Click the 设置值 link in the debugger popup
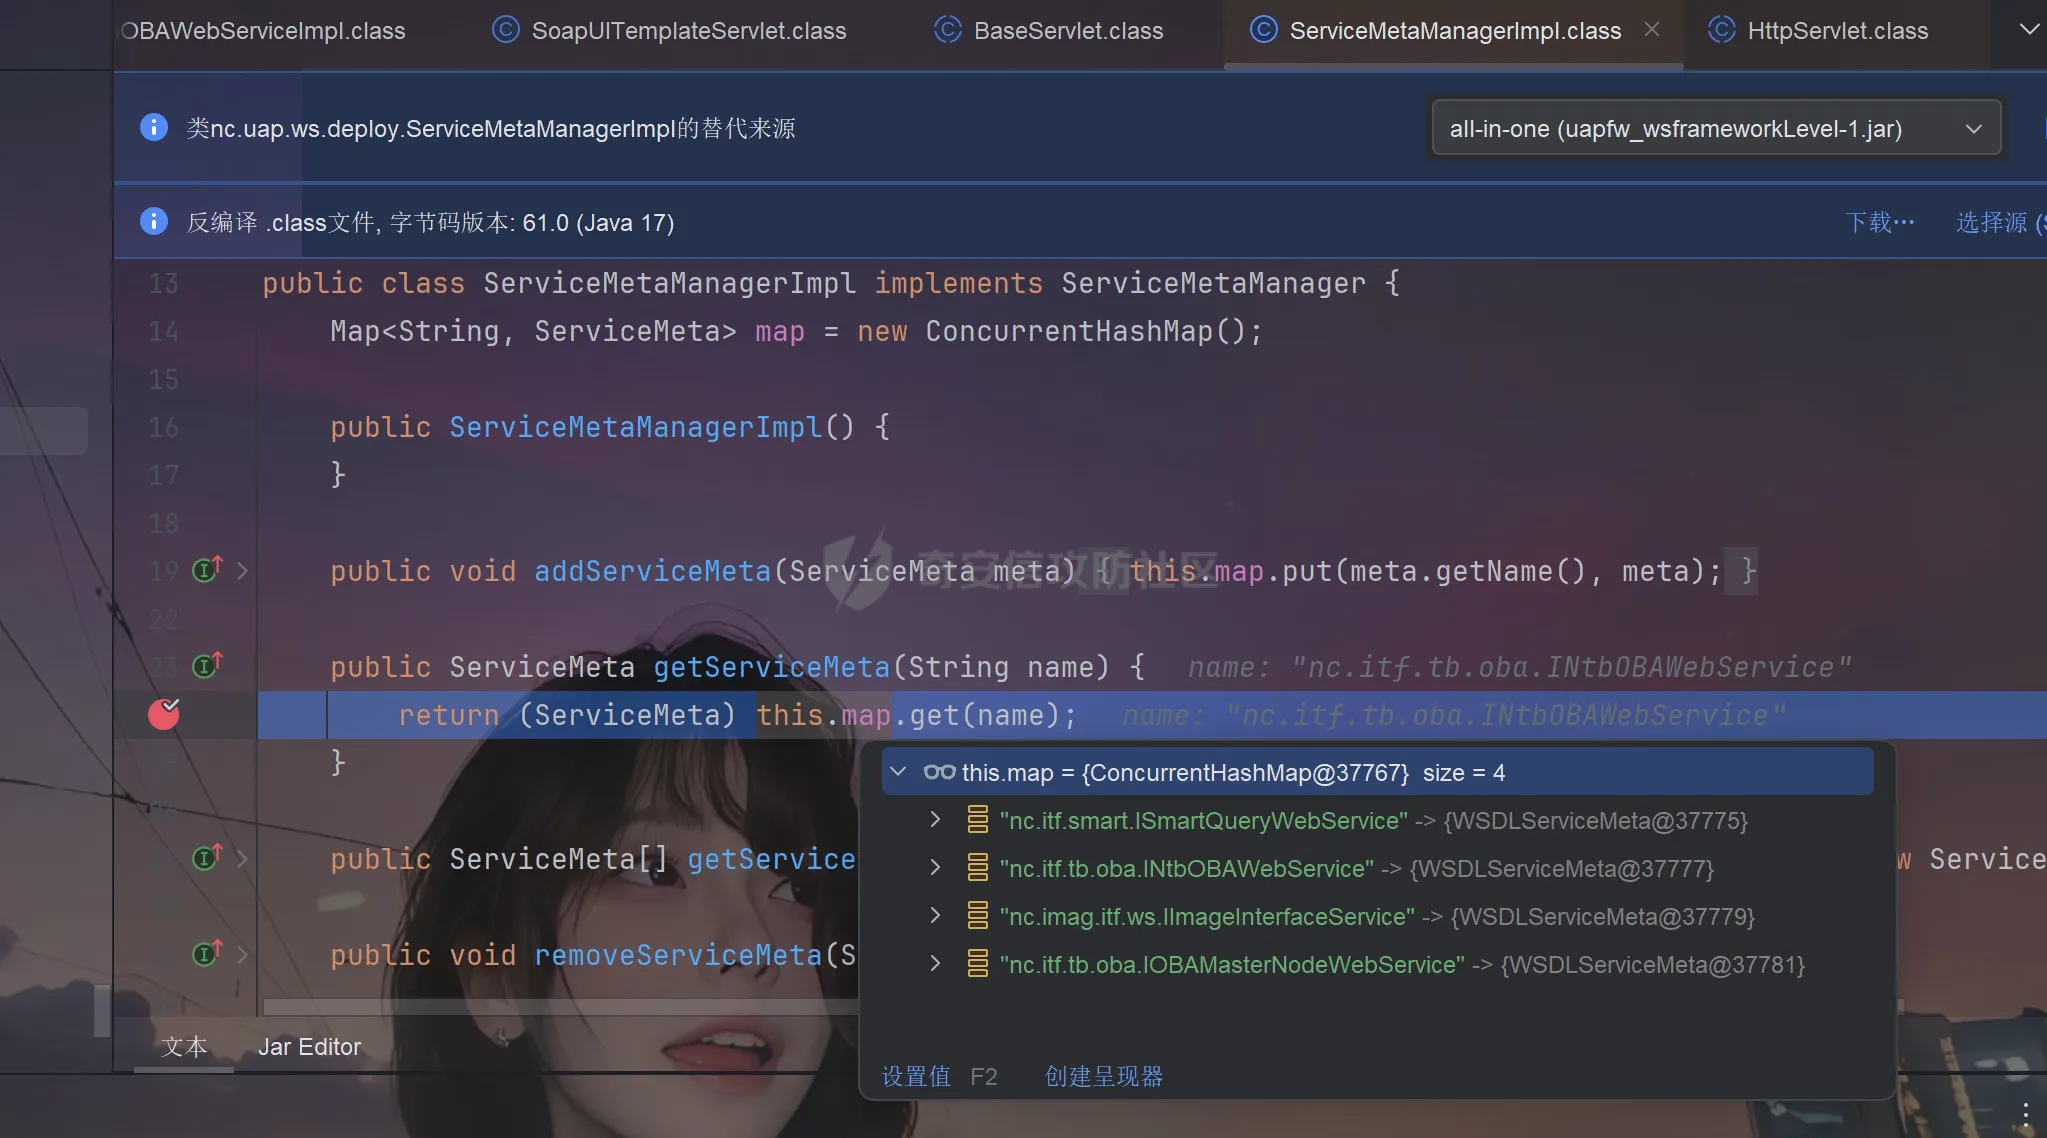The width and height of the screenshot is (2047, 1138). [916, 1076]
